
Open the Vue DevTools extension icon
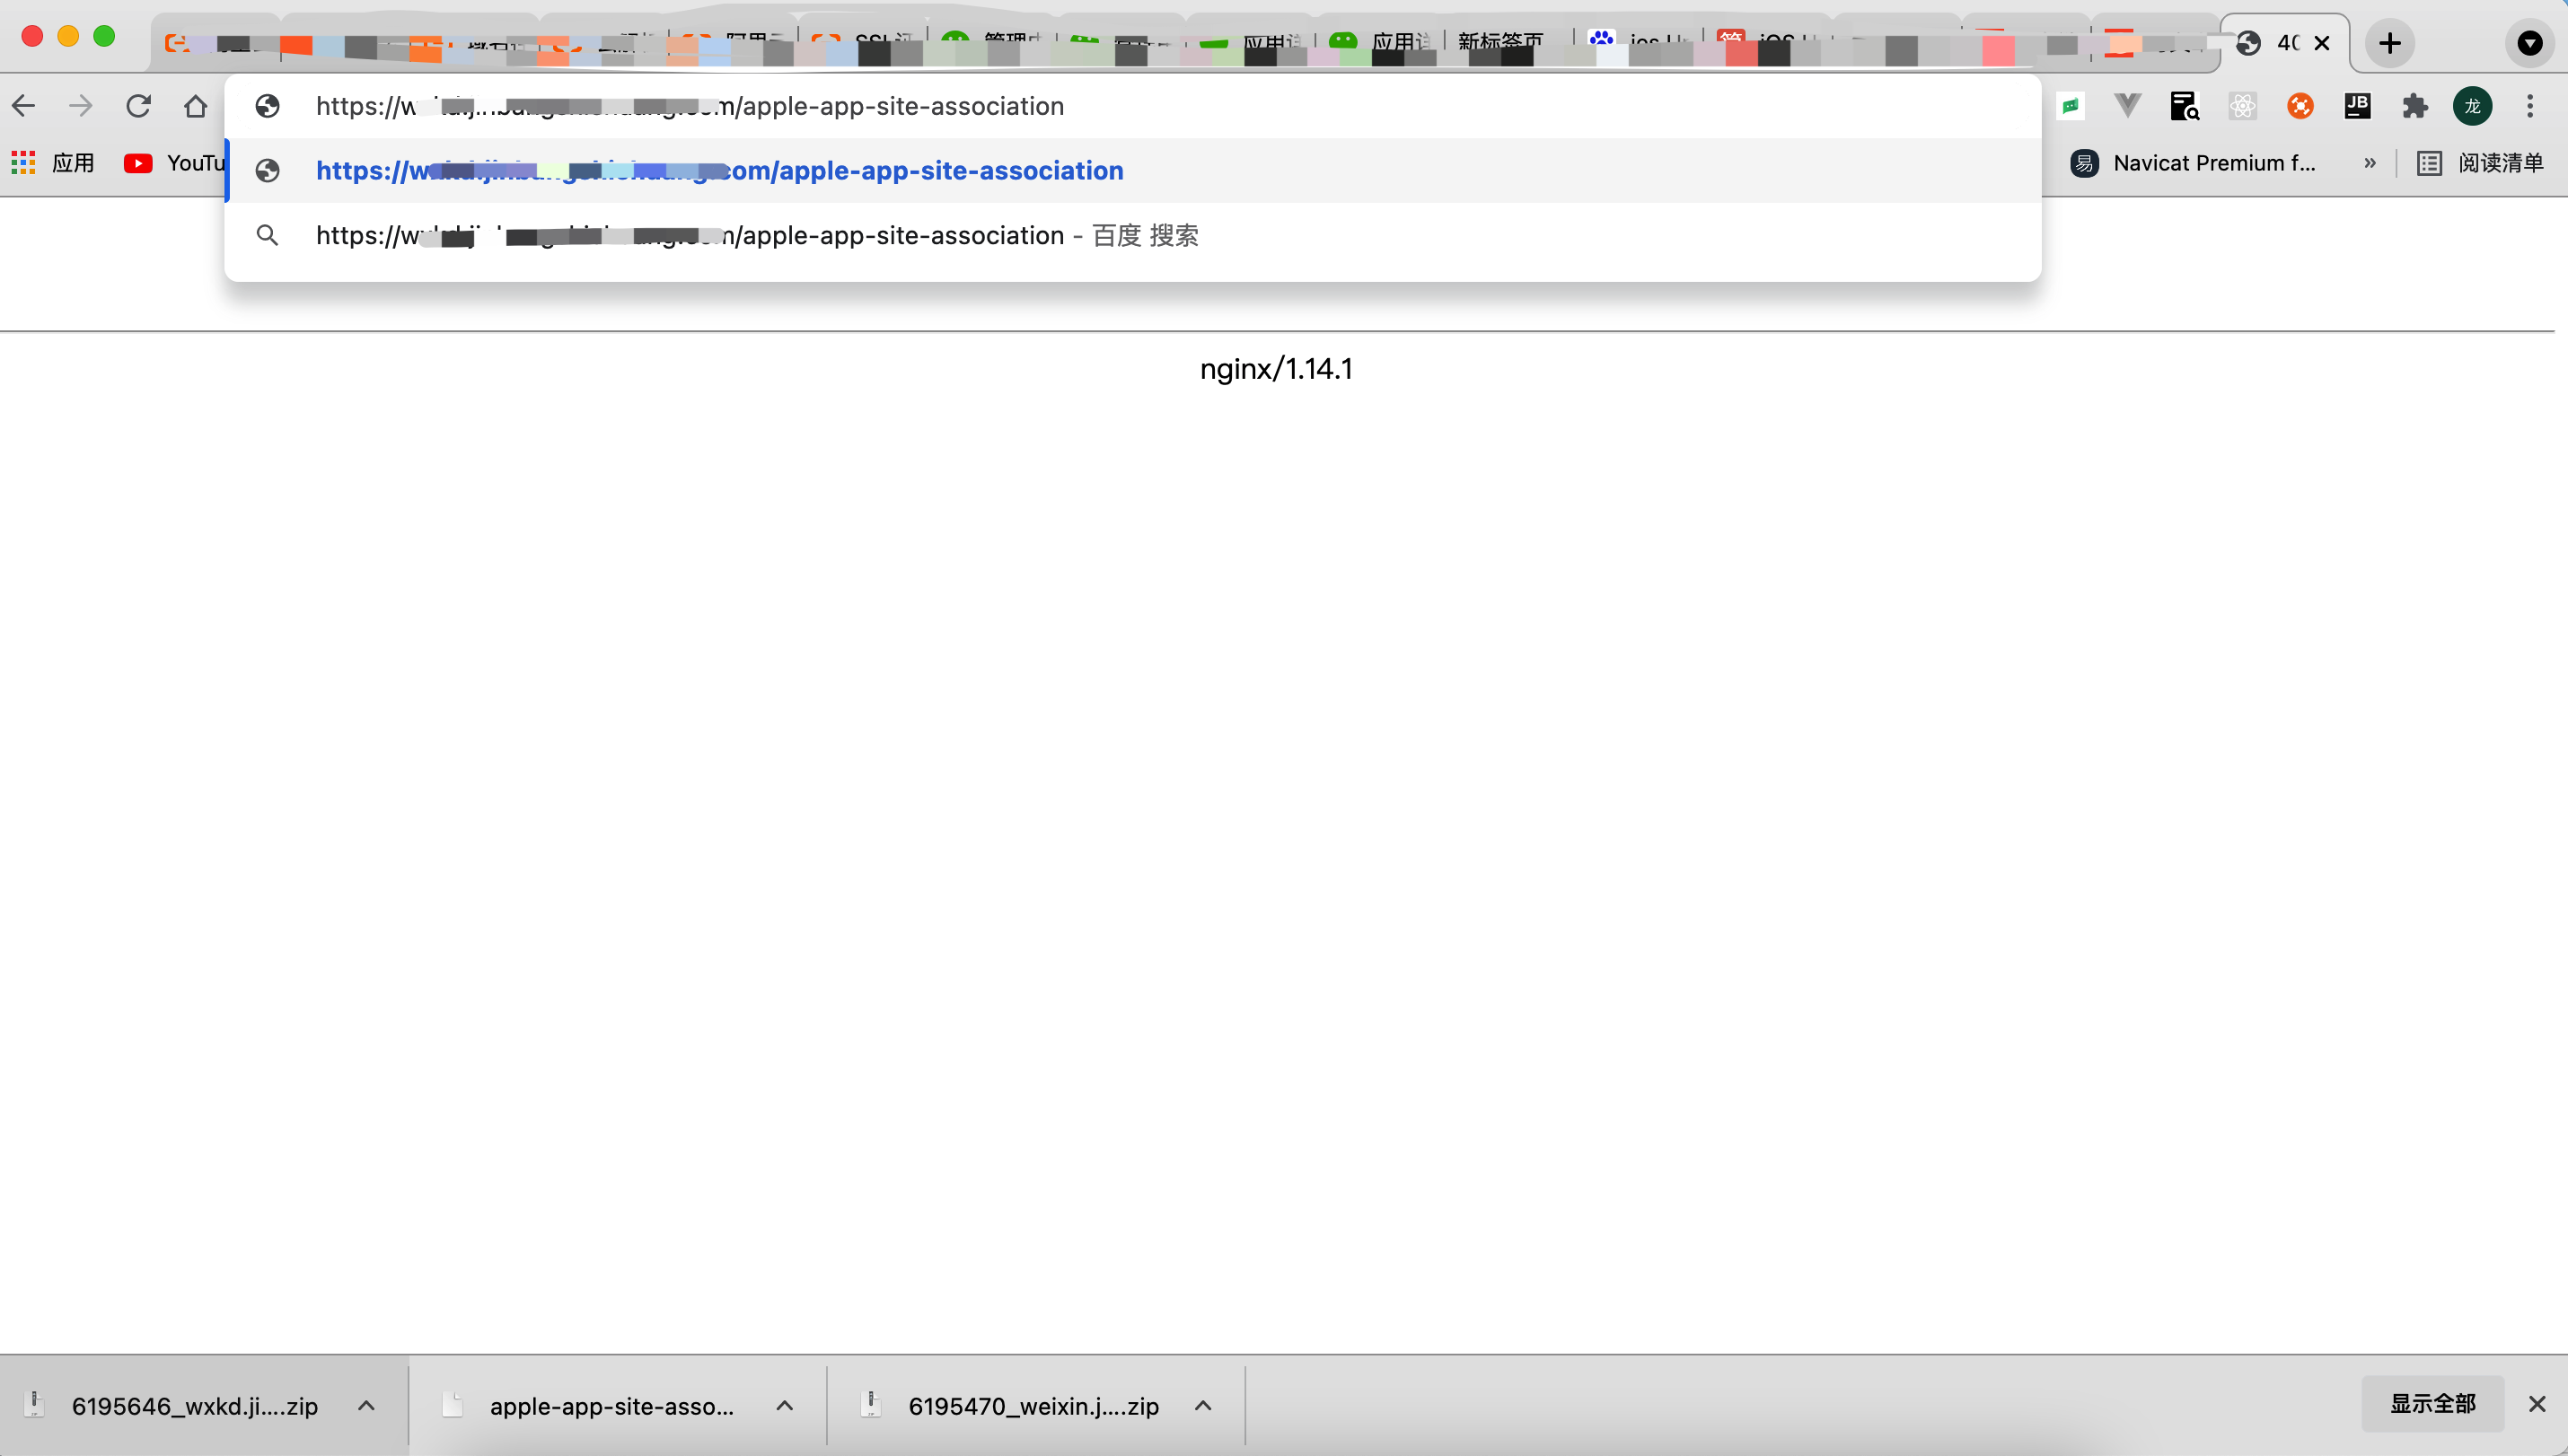click(2126, 105)
